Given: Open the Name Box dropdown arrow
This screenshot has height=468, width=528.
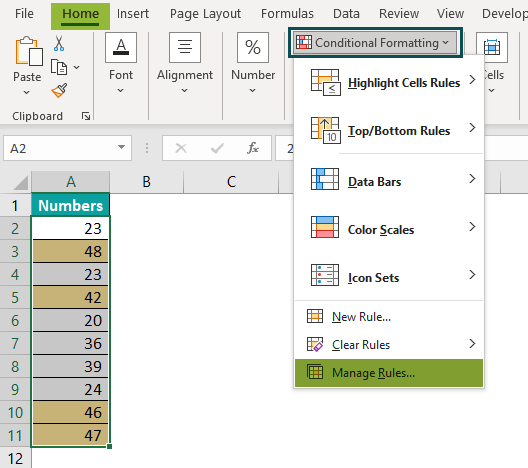Looking at the screenshot, I should pyautogui.click(x=122, y=147).
